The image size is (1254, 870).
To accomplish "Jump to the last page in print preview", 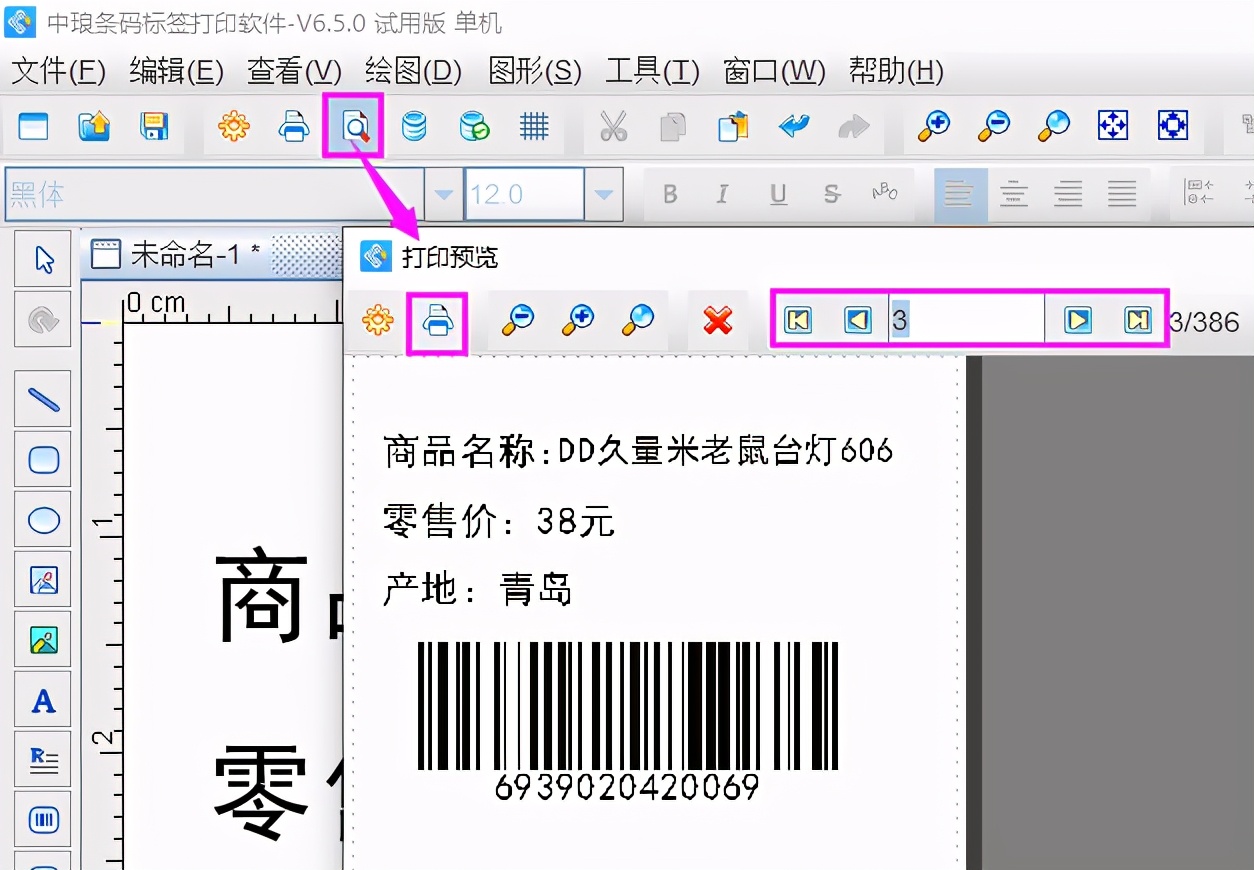I will click(1138, 320).
